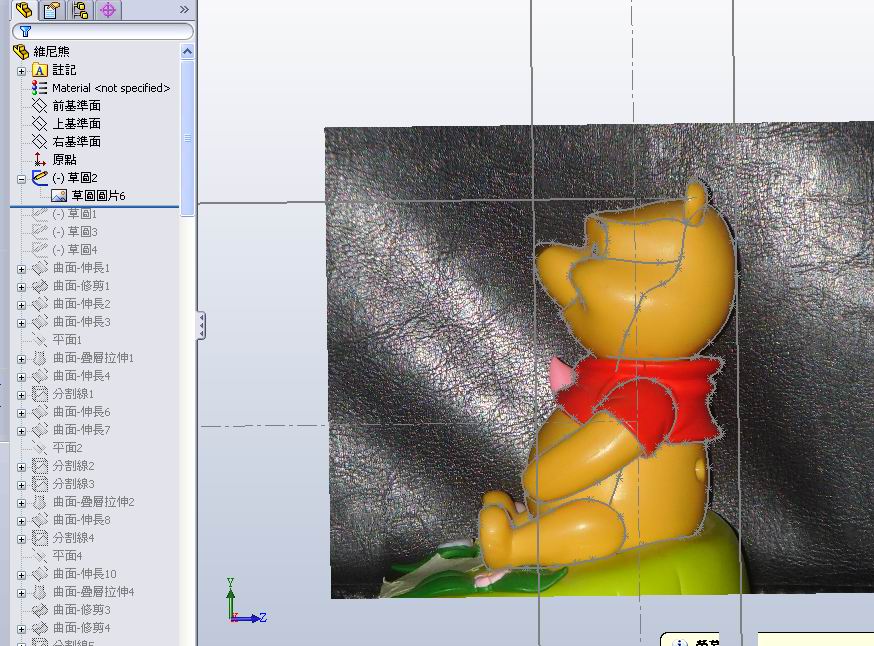Click the filter funnel icon above the tree

[25, 31]
